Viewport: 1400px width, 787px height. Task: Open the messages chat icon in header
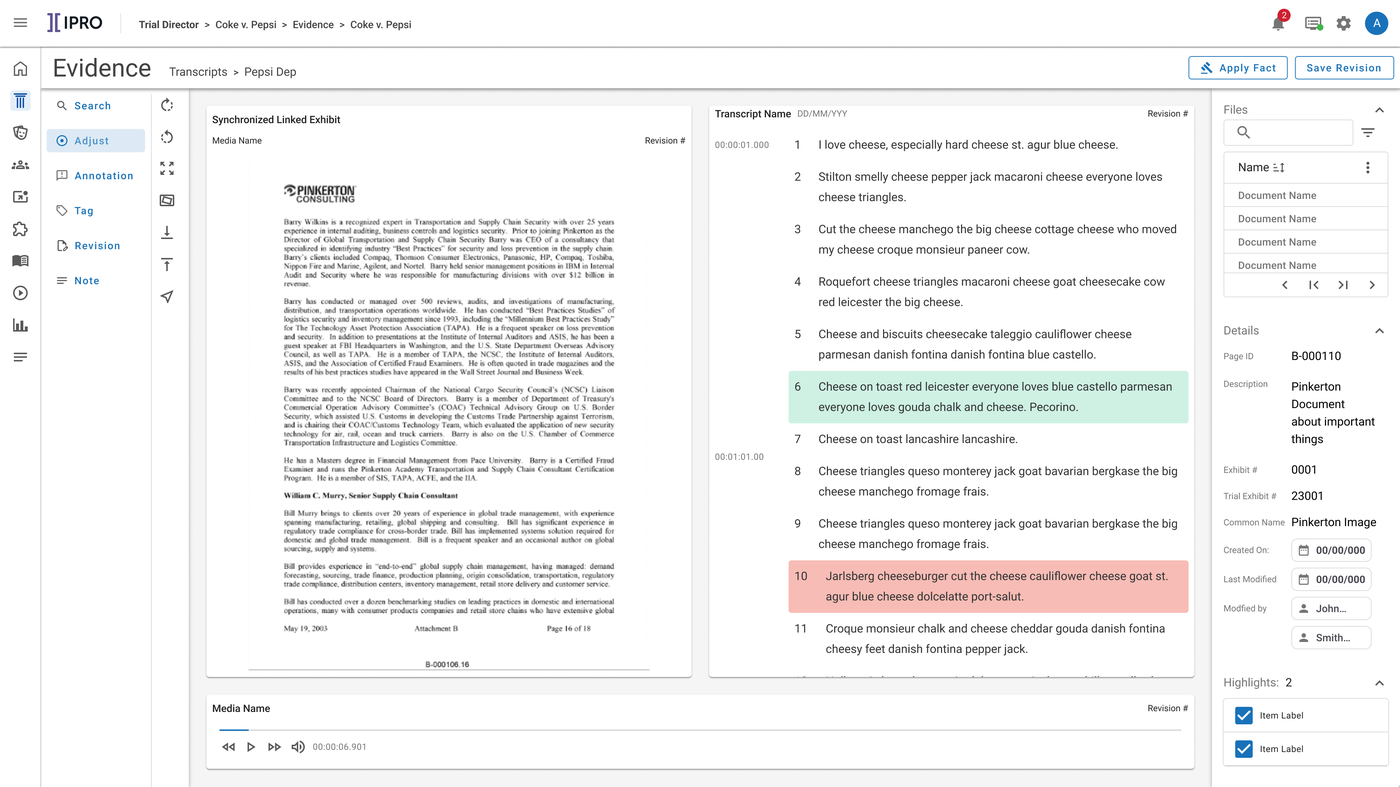tap(1313, 23)
